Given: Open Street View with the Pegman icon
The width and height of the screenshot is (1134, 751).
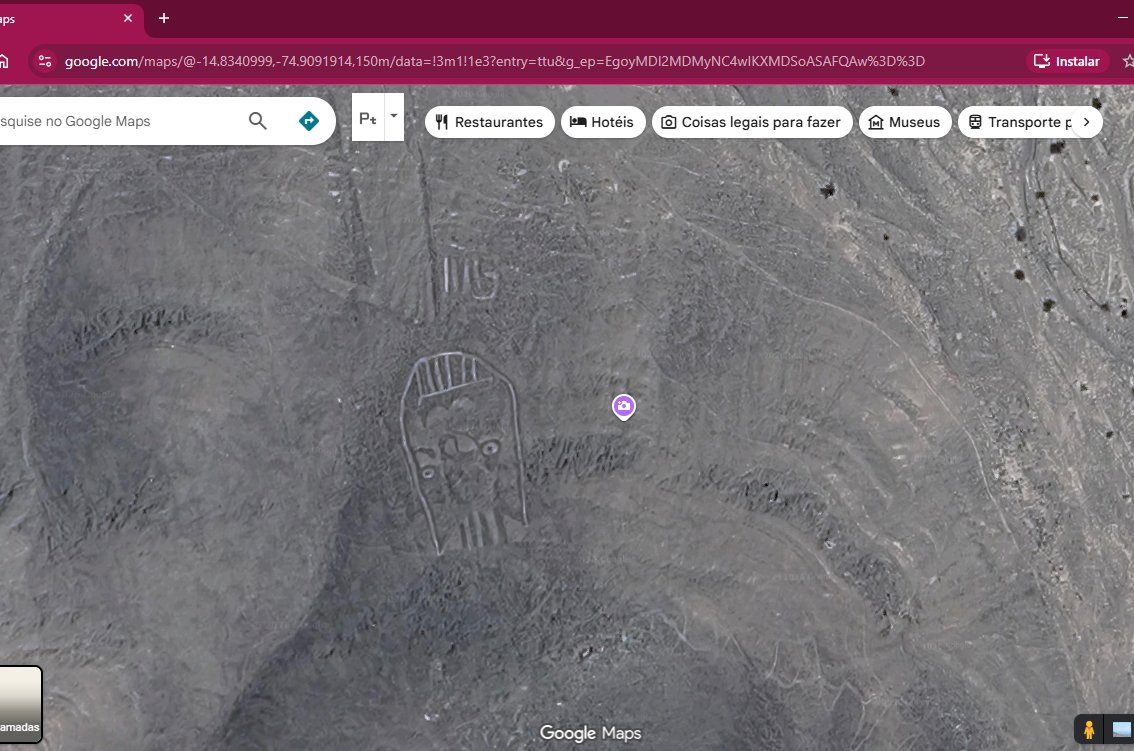Looking at the screenshot, I should 1088,730.
